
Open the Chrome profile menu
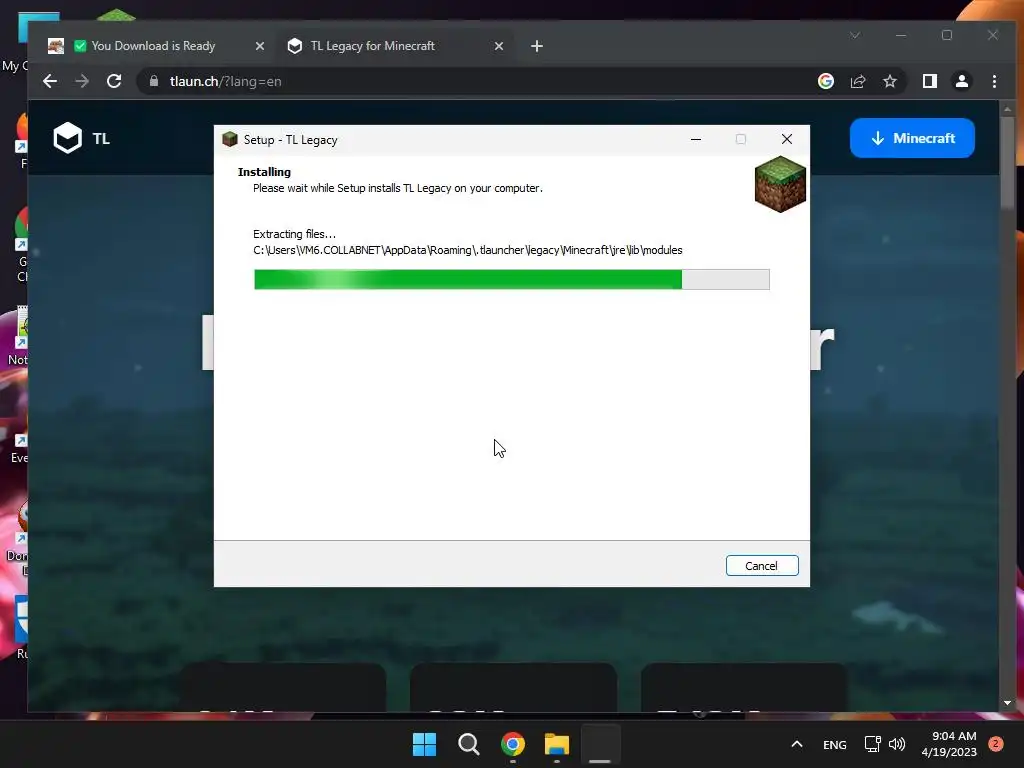click(961, 81)
